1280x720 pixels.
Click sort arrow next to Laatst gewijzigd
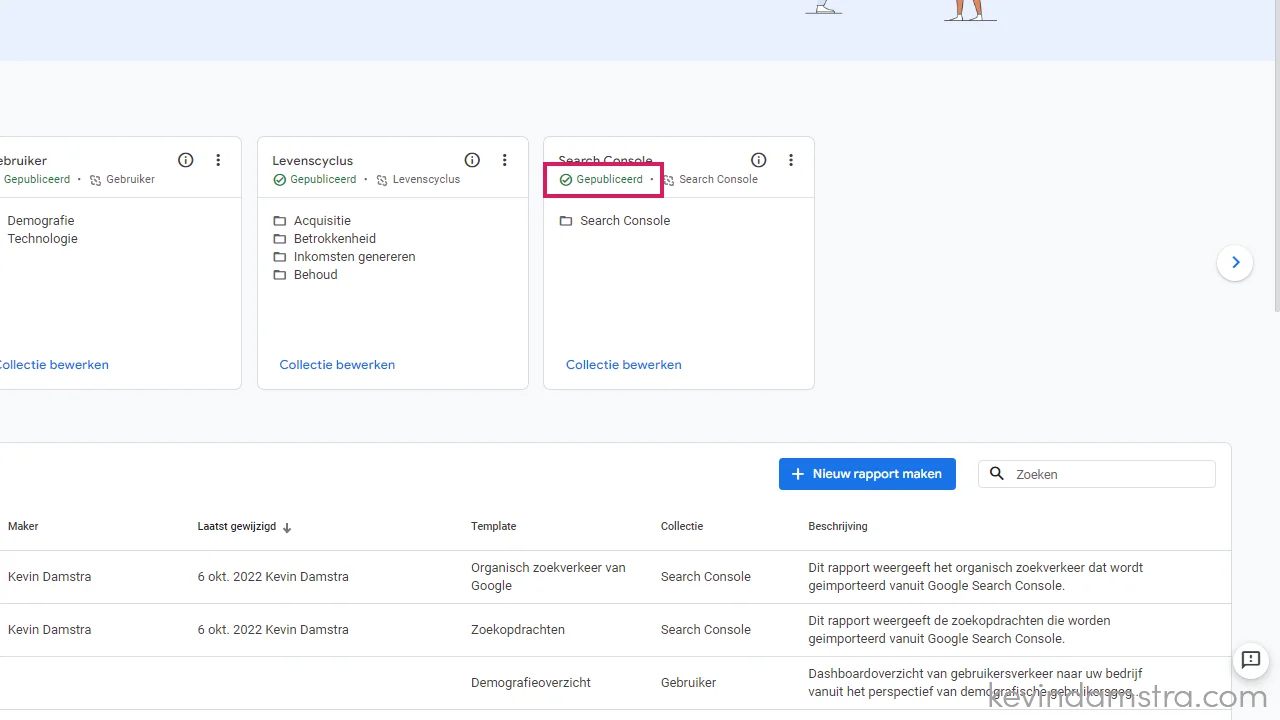point(287,528)
